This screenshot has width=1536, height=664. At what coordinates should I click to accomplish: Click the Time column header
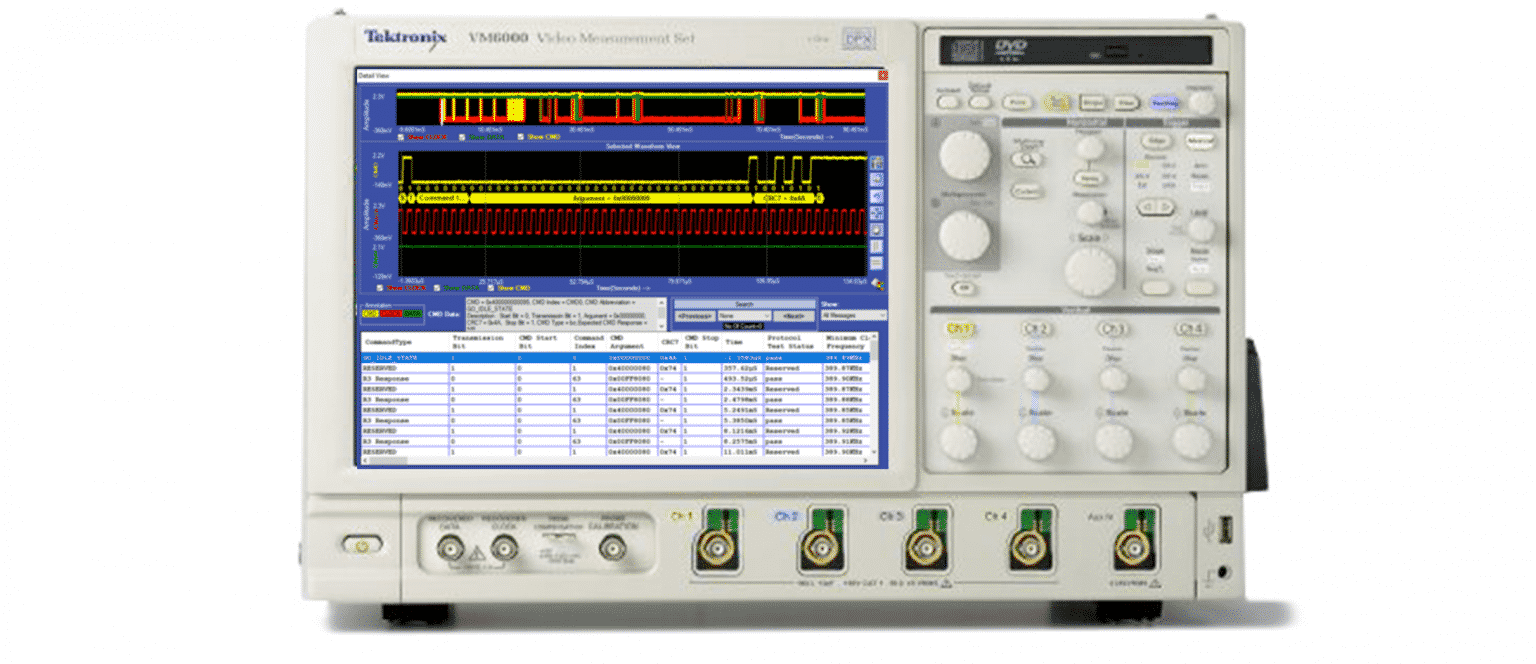[741, 342]
